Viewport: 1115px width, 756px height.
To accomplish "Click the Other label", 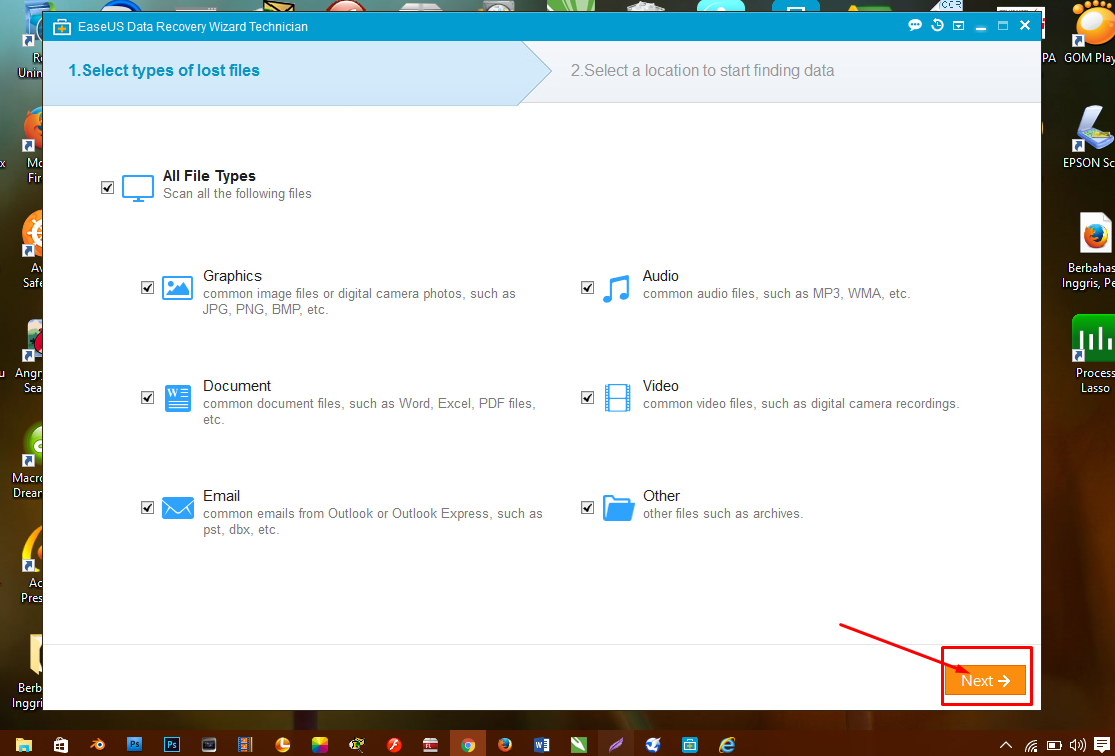I will point(661,496).
